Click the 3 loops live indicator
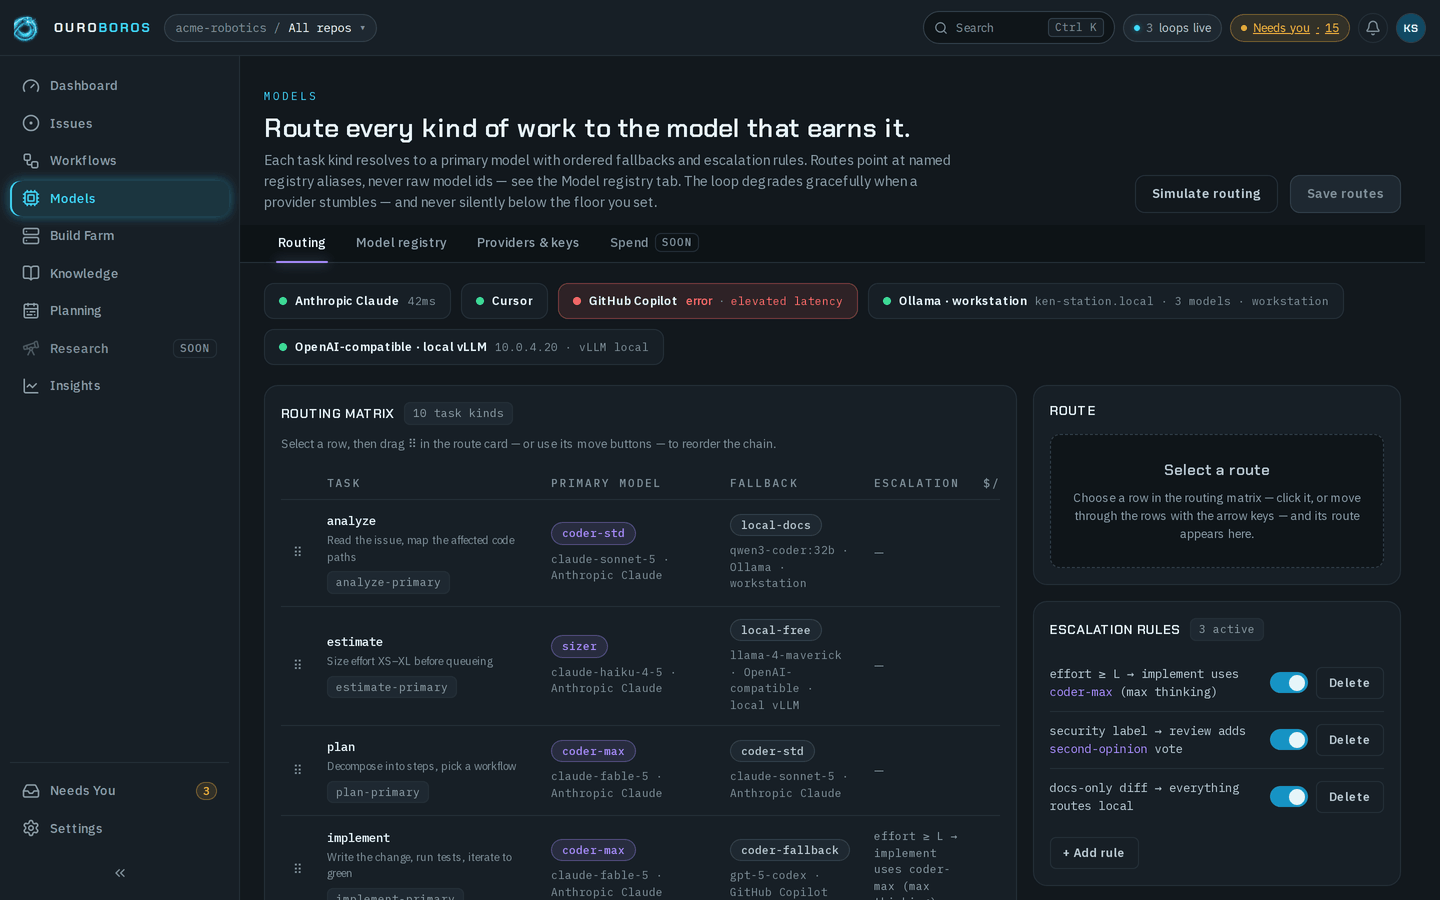Image resolution: width=1440 pixels, height=900 pixels. click(1172, 28)
